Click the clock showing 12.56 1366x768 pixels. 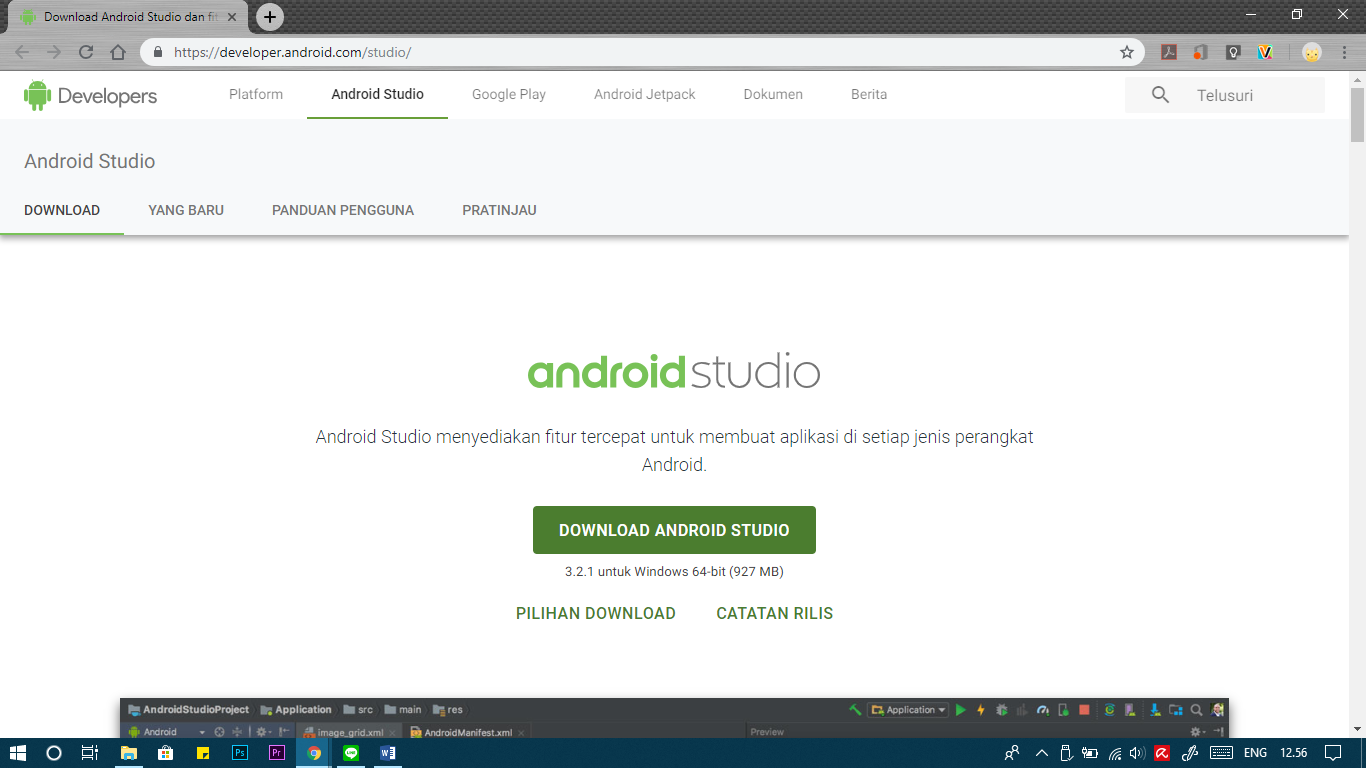[1293, 753]
